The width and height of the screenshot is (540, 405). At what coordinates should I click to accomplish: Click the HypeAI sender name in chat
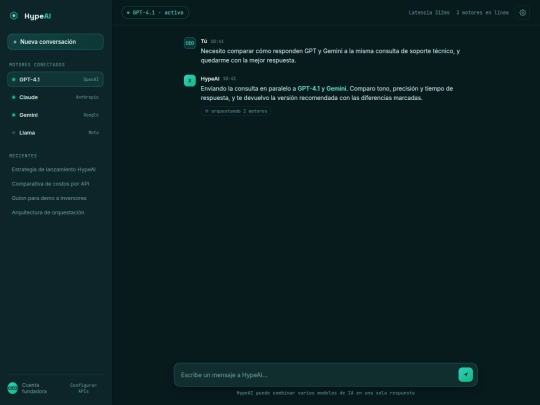click(x=210, y=79)
